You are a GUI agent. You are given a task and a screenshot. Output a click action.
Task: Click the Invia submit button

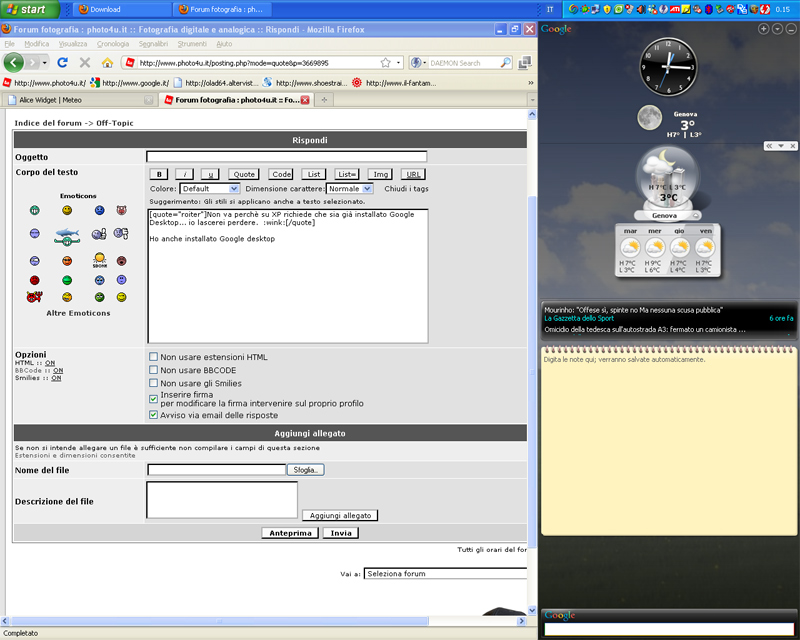click(x=341, y=533)
